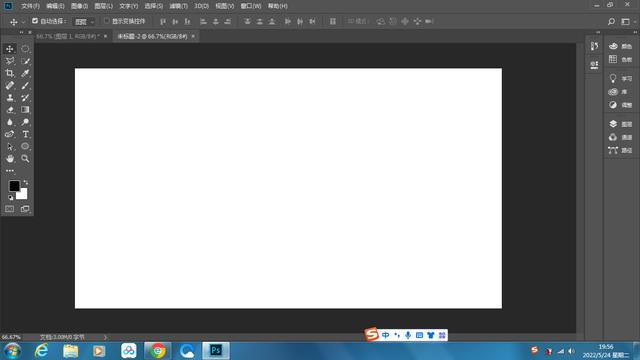Open the 通道 channels panel
The height and width of the screenshot is (360, 640).
[620, 137]
